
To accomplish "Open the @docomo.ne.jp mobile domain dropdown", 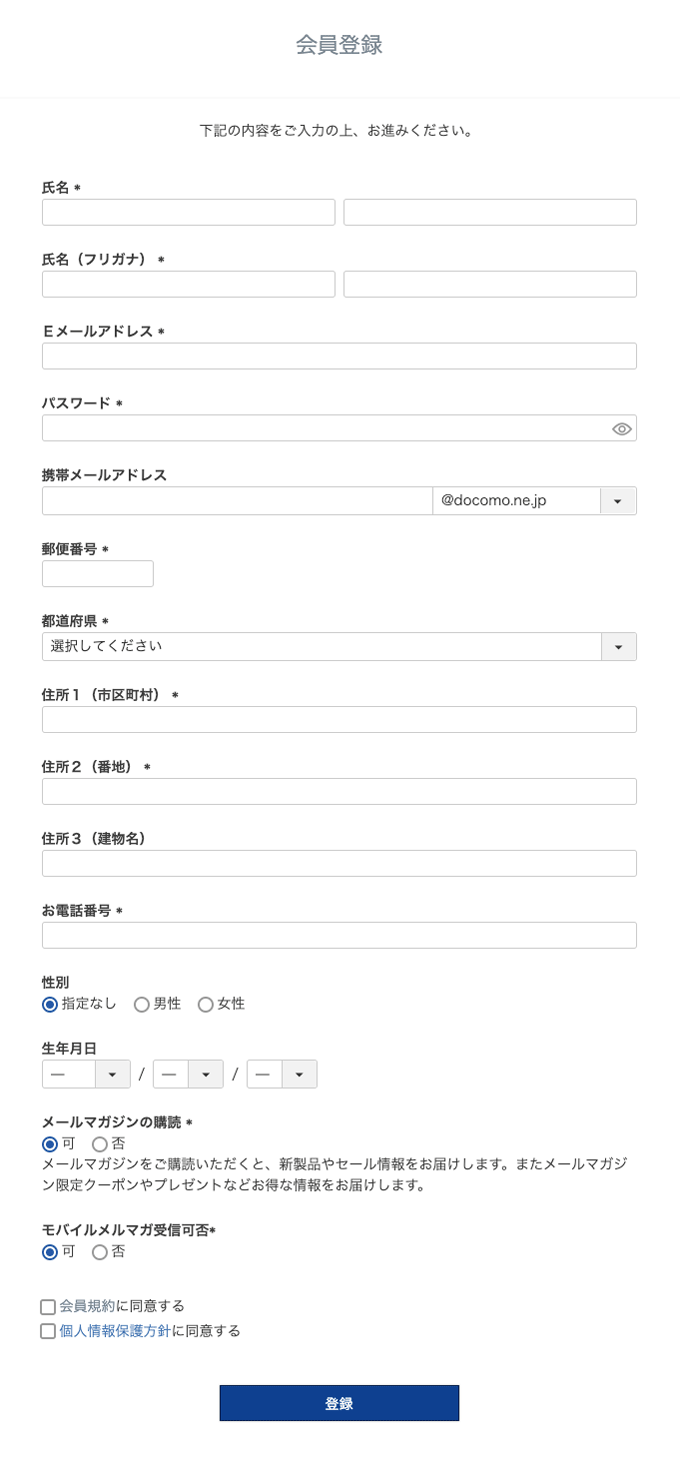I will [x=617, y=501].
